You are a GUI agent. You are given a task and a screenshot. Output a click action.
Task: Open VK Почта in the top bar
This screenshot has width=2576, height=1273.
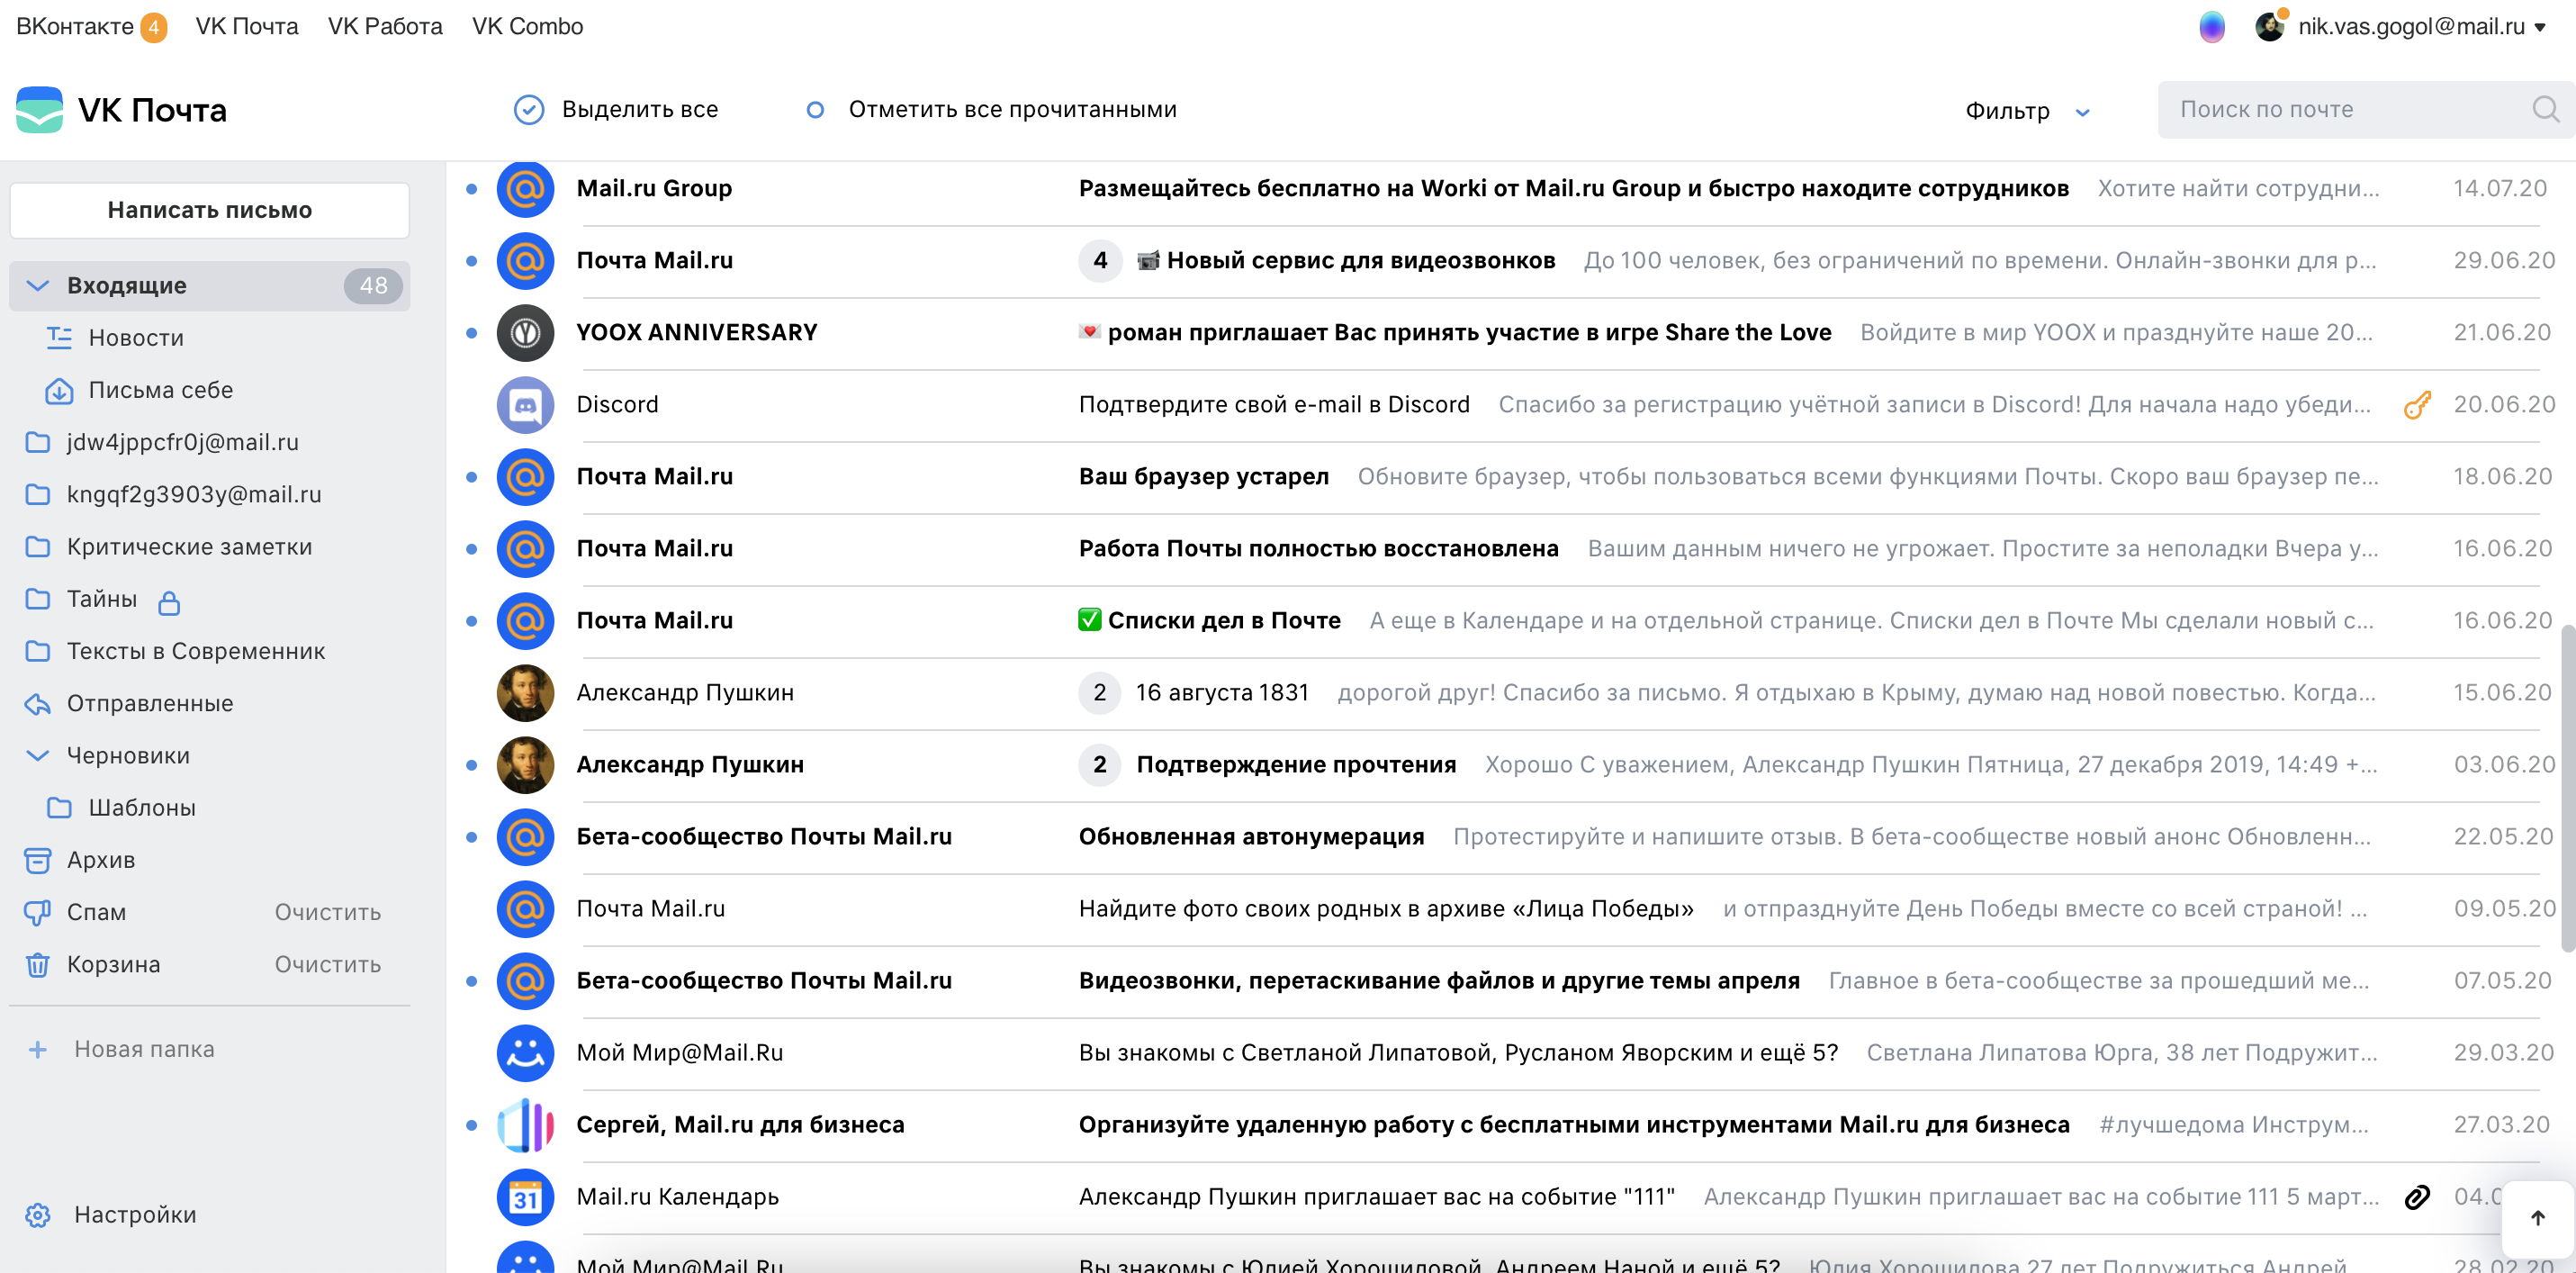point(247,27)
